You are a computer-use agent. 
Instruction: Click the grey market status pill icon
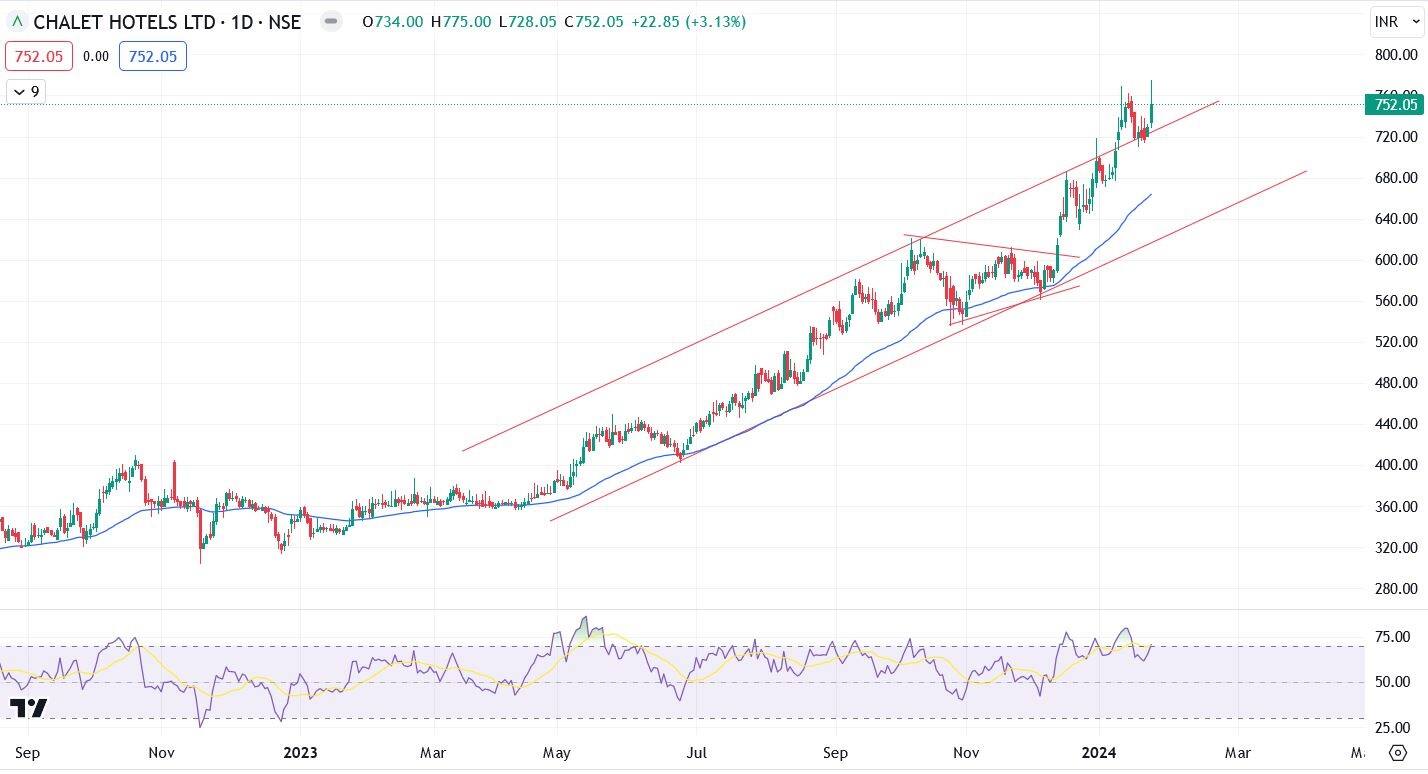[x=331, y=21]
